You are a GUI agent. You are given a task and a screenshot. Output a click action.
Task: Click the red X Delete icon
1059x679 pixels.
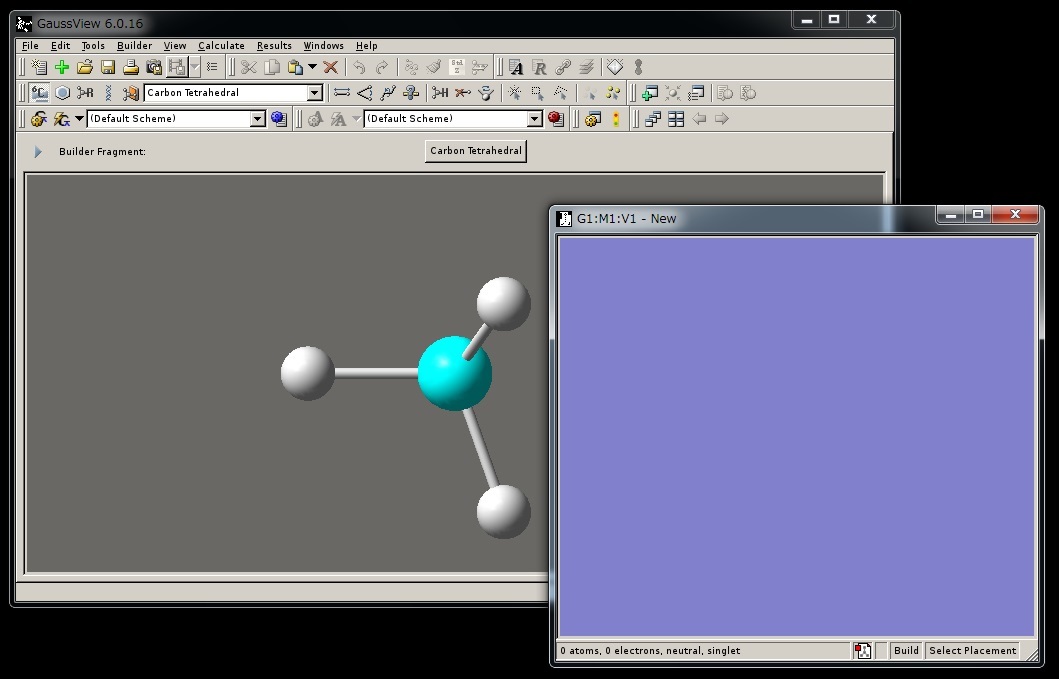(330, 67)
